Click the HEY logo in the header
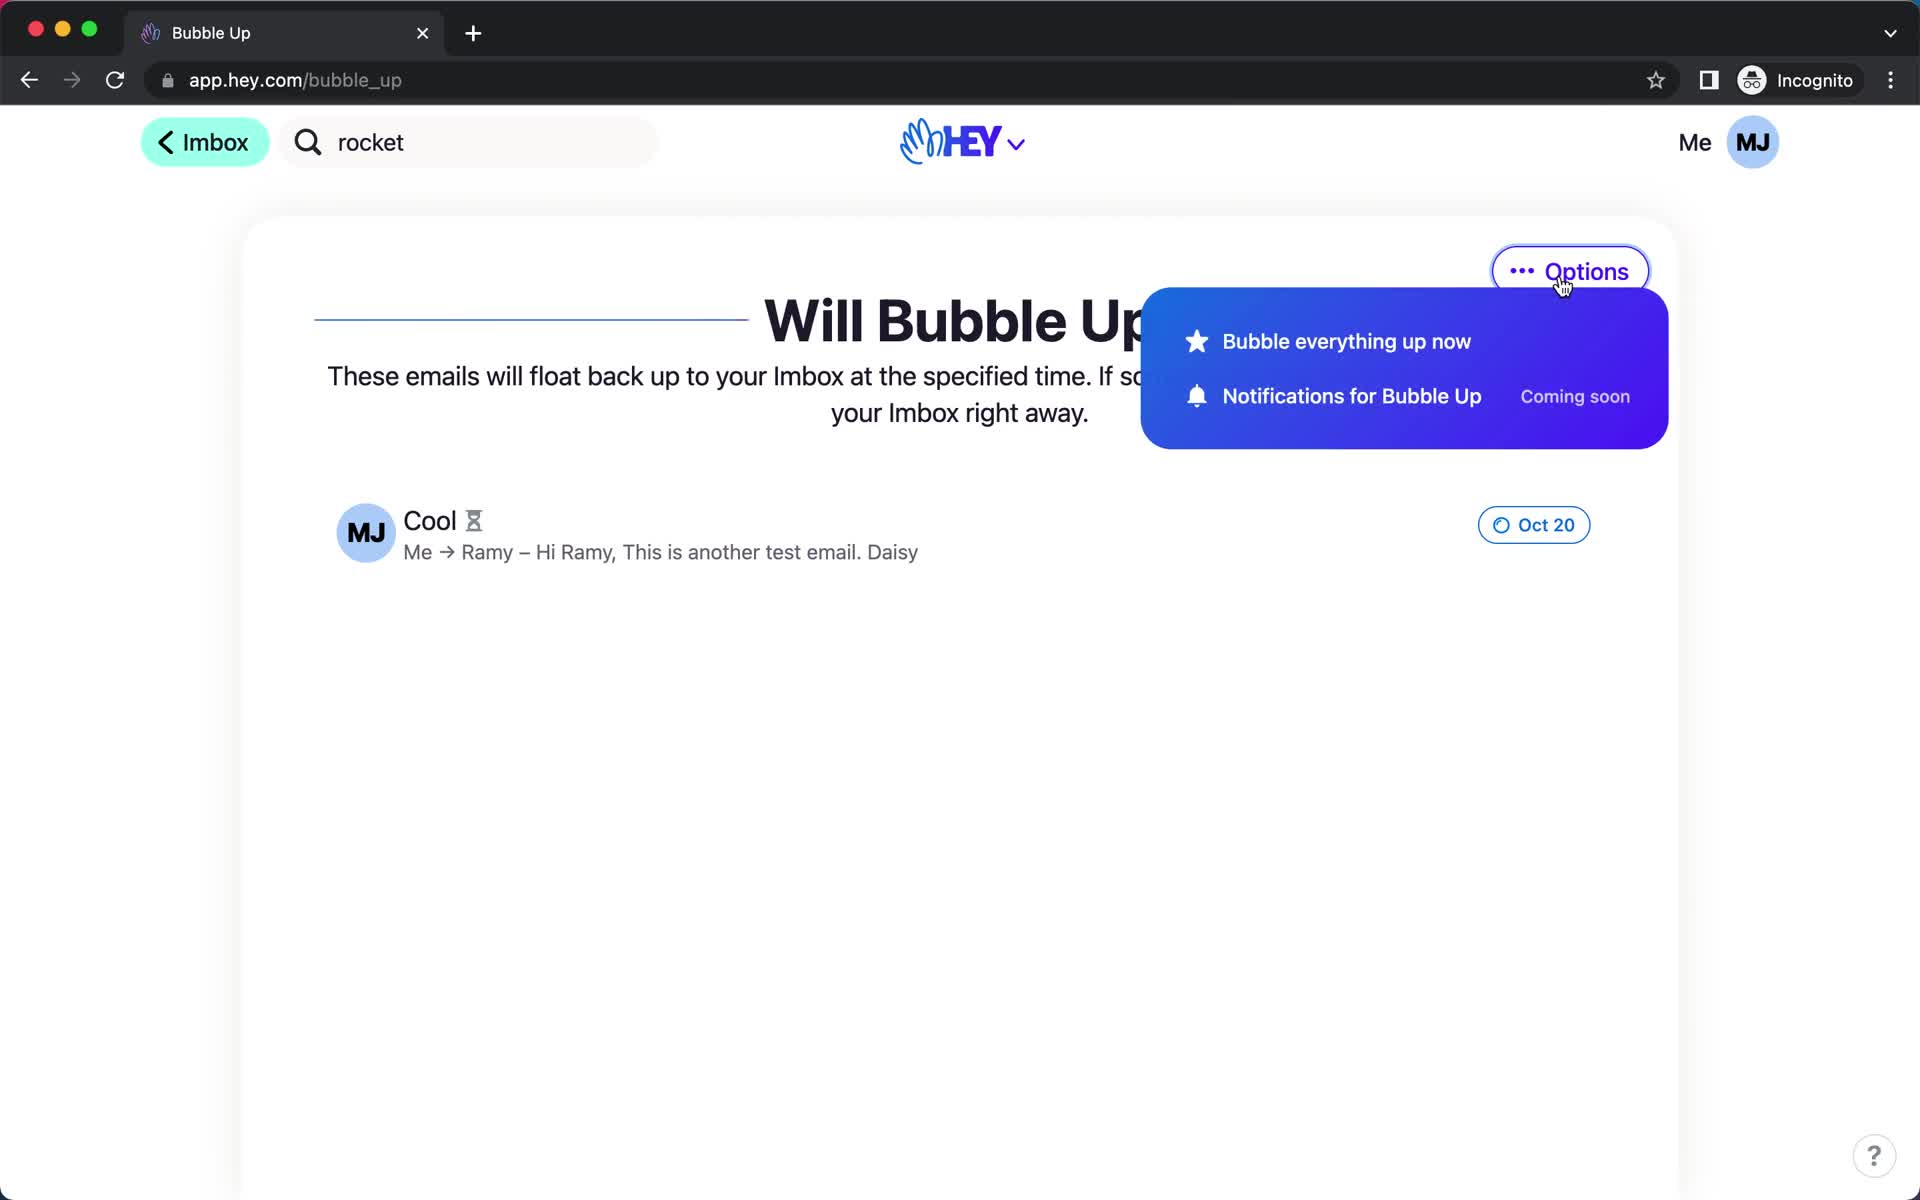 coord(959,141)
